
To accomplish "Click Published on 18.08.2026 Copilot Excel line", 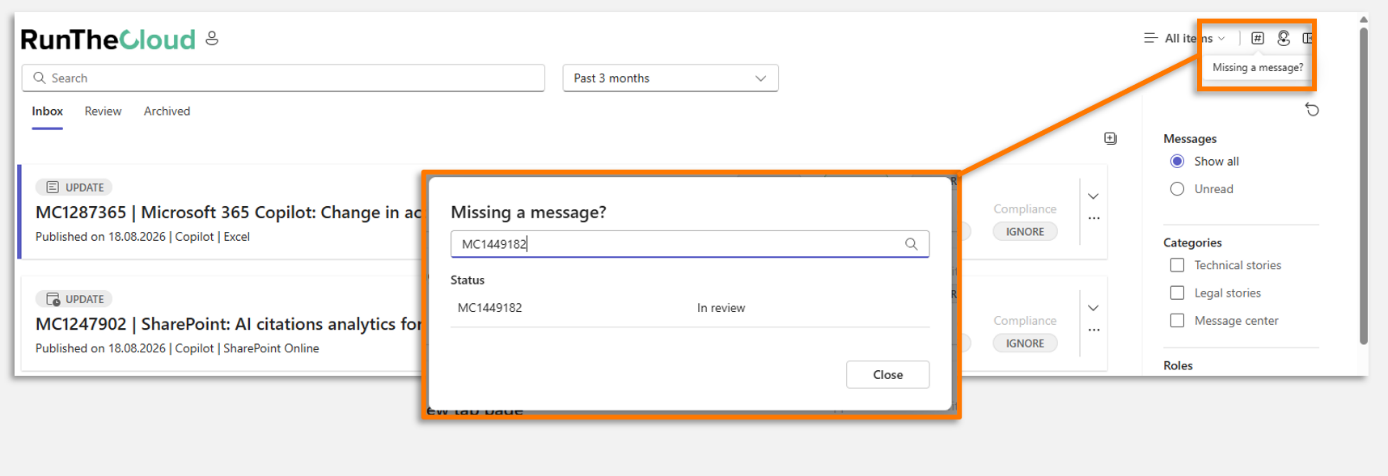I will point(142,237).
